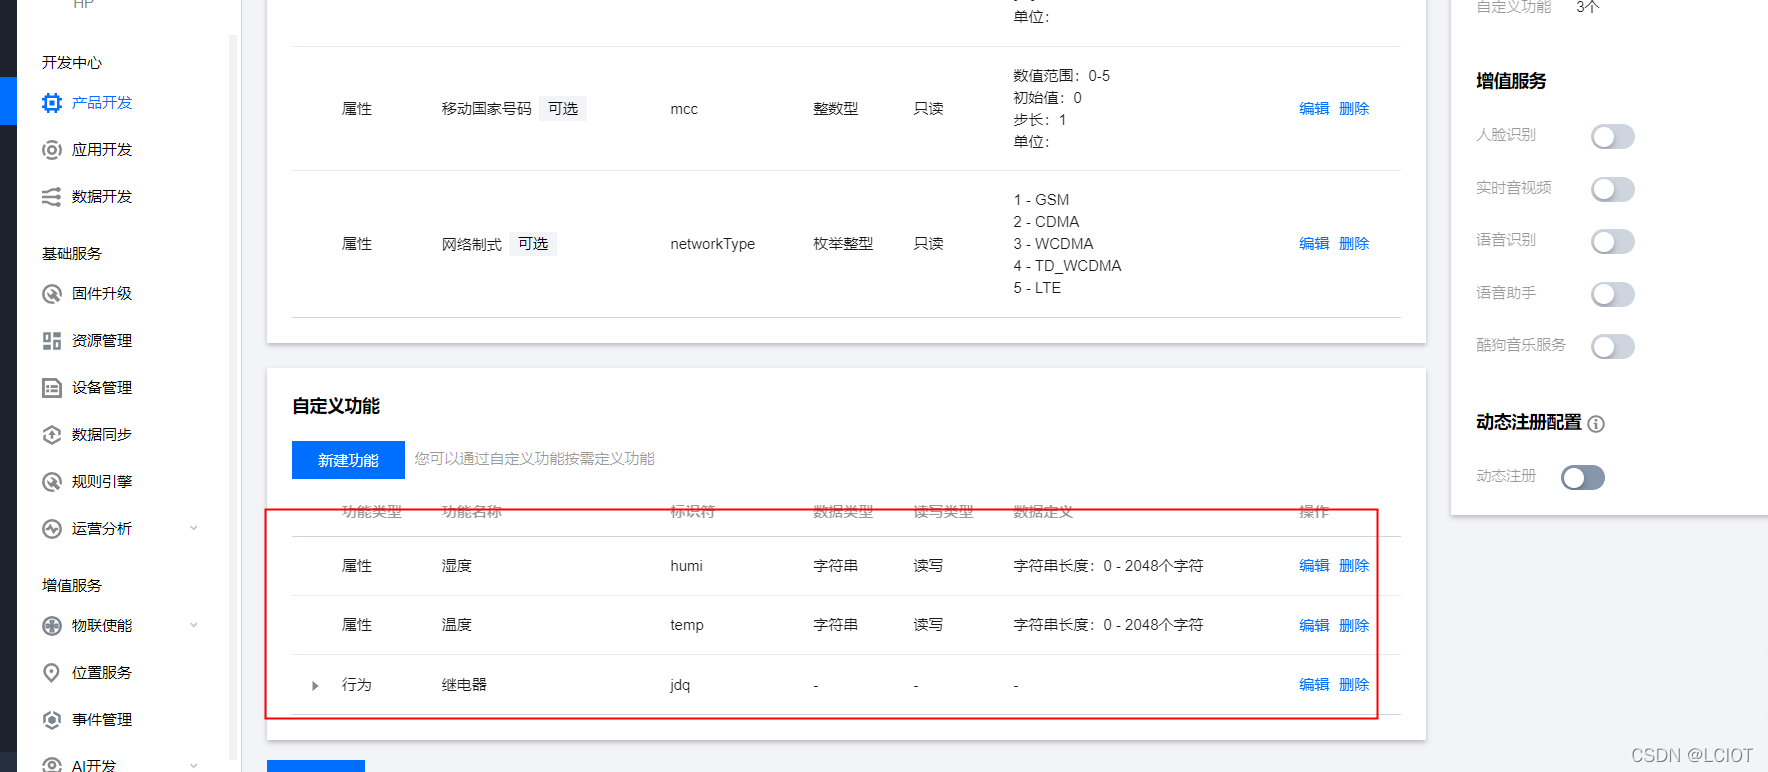The height and width of the screenshot is (772, 1768).
Task: Click the 应用开发 sidebar icon
Action: pyautogui.click(x=52, y=150)
